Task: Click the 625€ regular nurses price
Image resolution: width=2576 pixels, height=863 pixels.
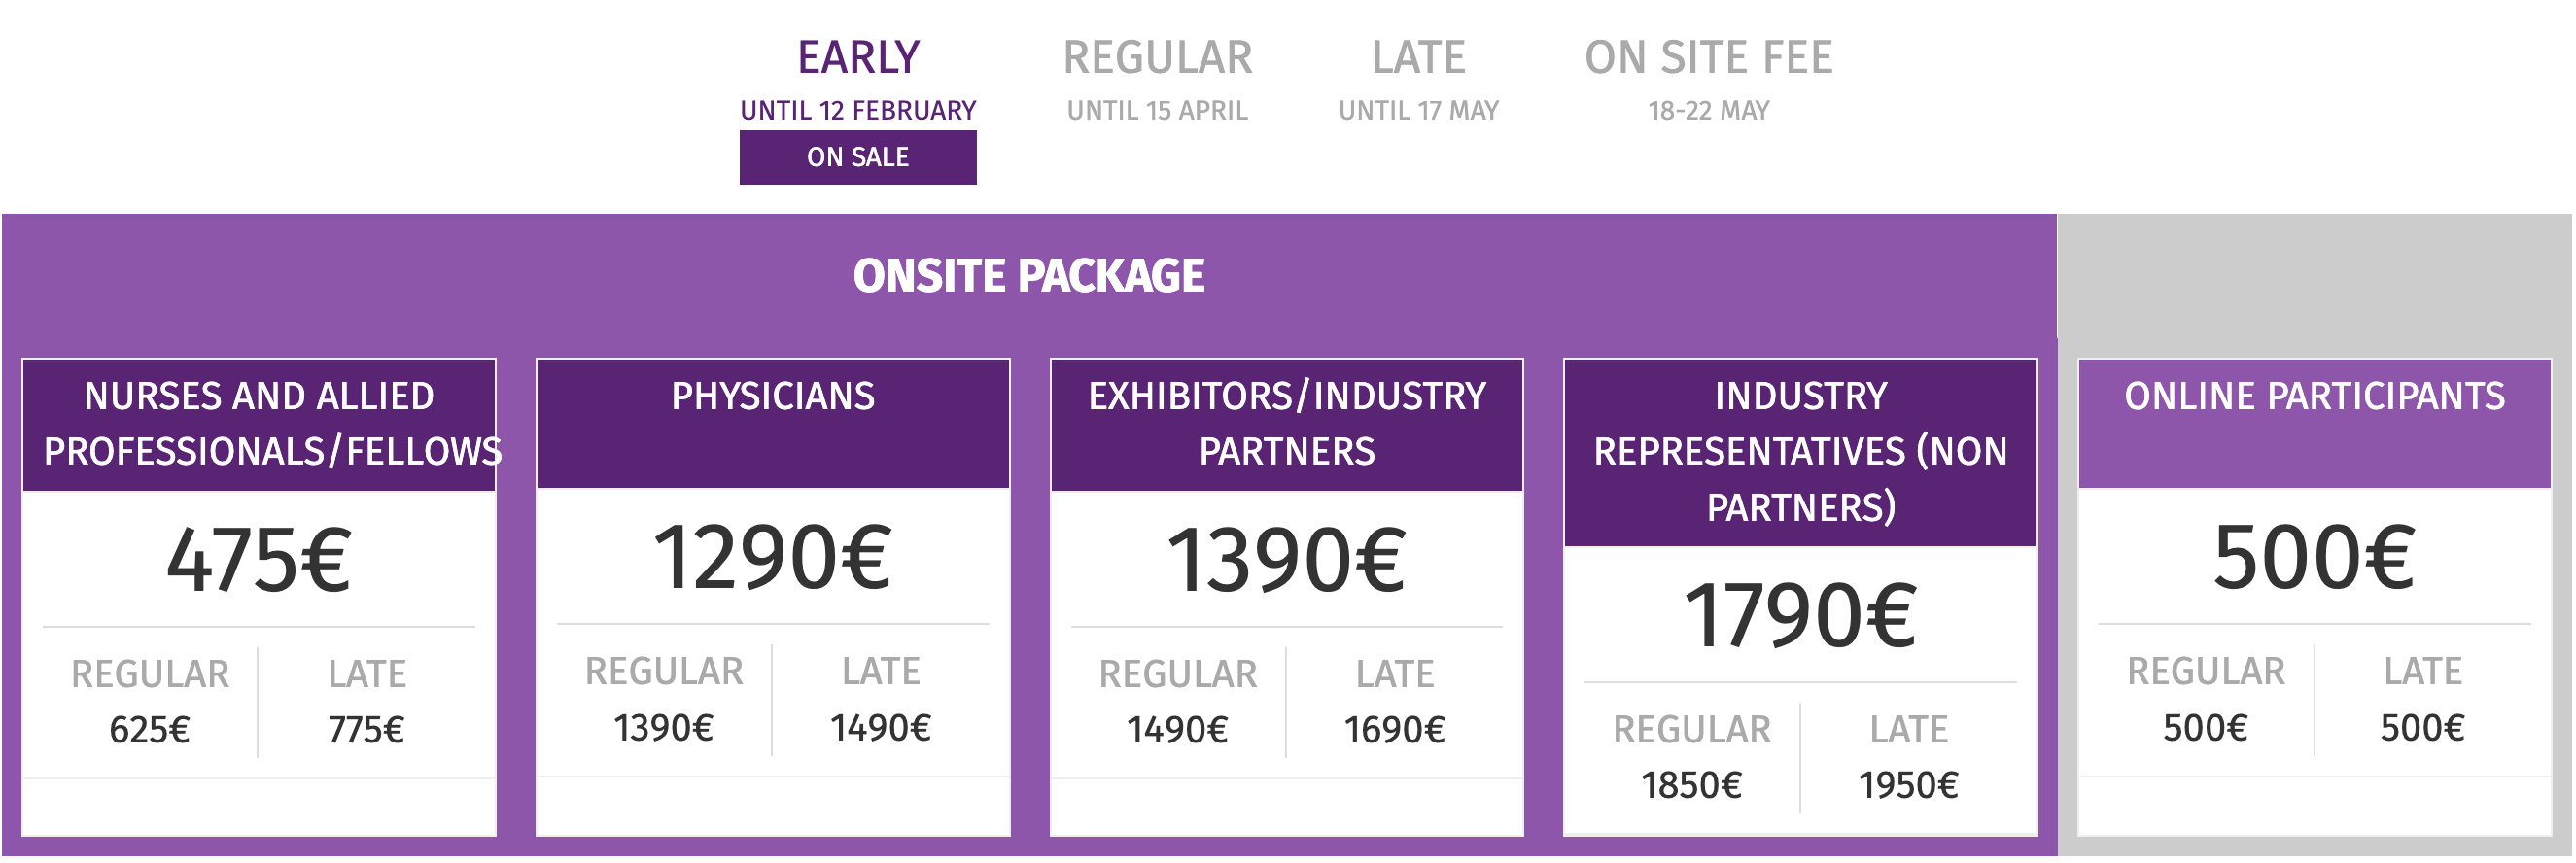Action: [150, 731]
